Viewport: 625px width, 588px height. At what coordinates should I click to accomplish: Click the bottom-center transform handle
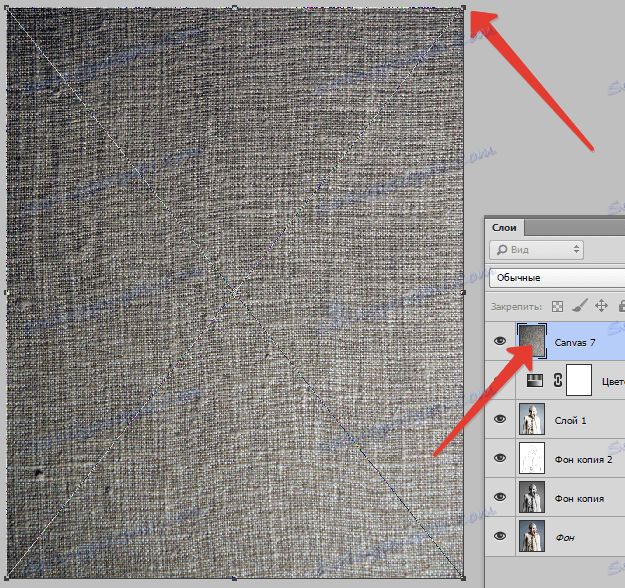pyautogui.click(x=235, y=578)
